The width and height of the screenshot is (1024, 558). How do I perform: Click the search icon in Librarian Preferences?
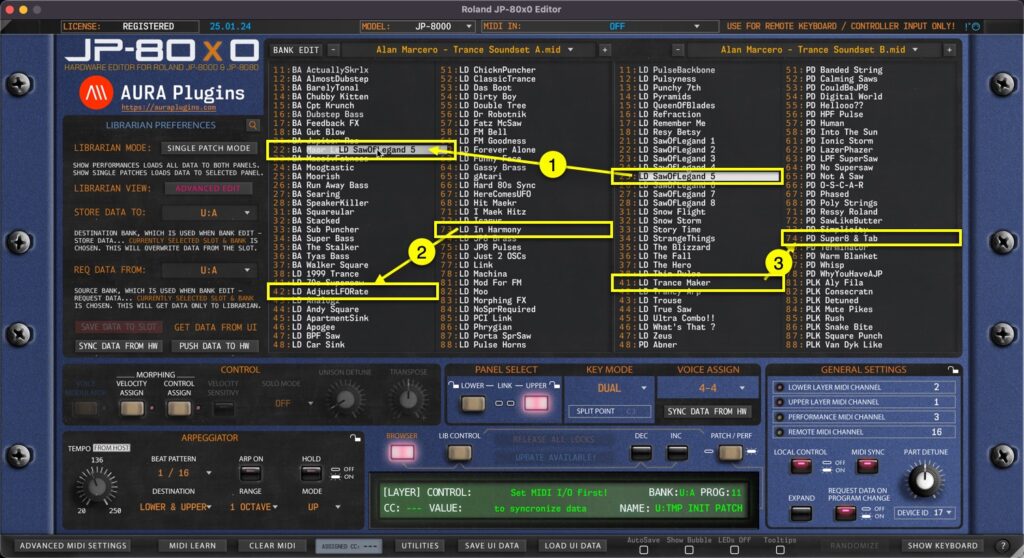(253, 125)
